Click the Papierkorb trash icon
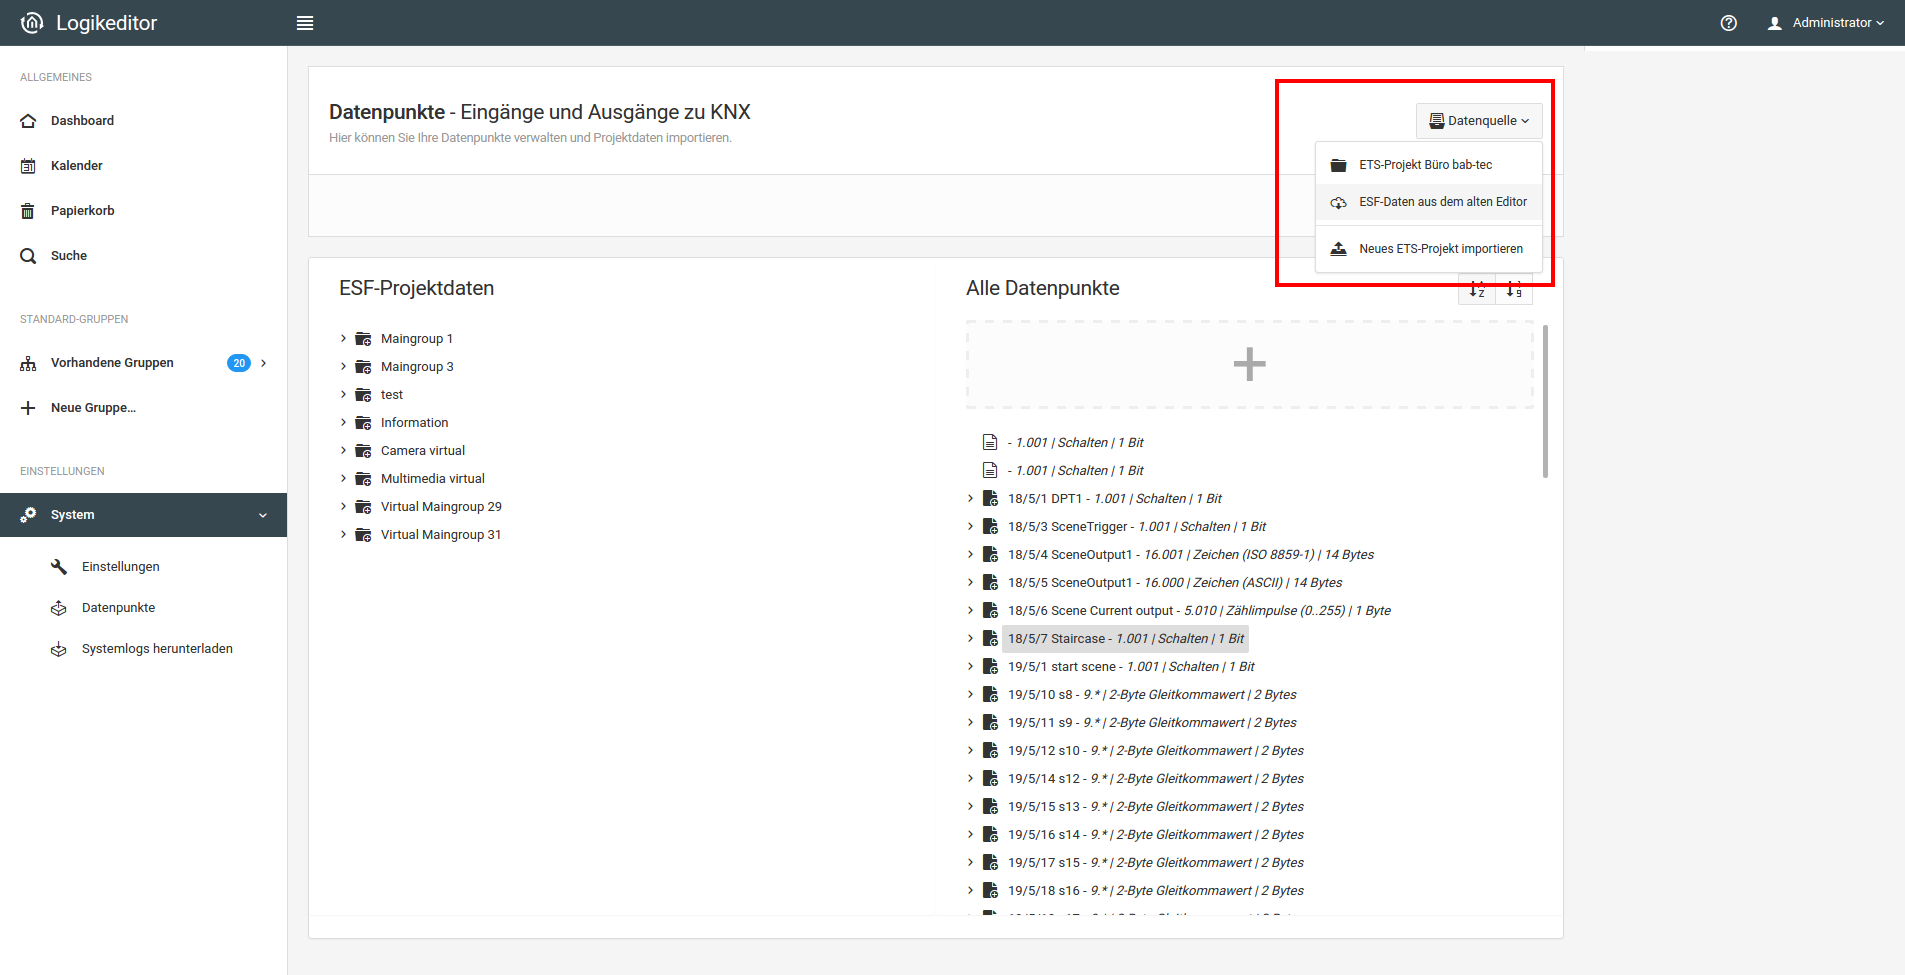 tap(28, 211)
